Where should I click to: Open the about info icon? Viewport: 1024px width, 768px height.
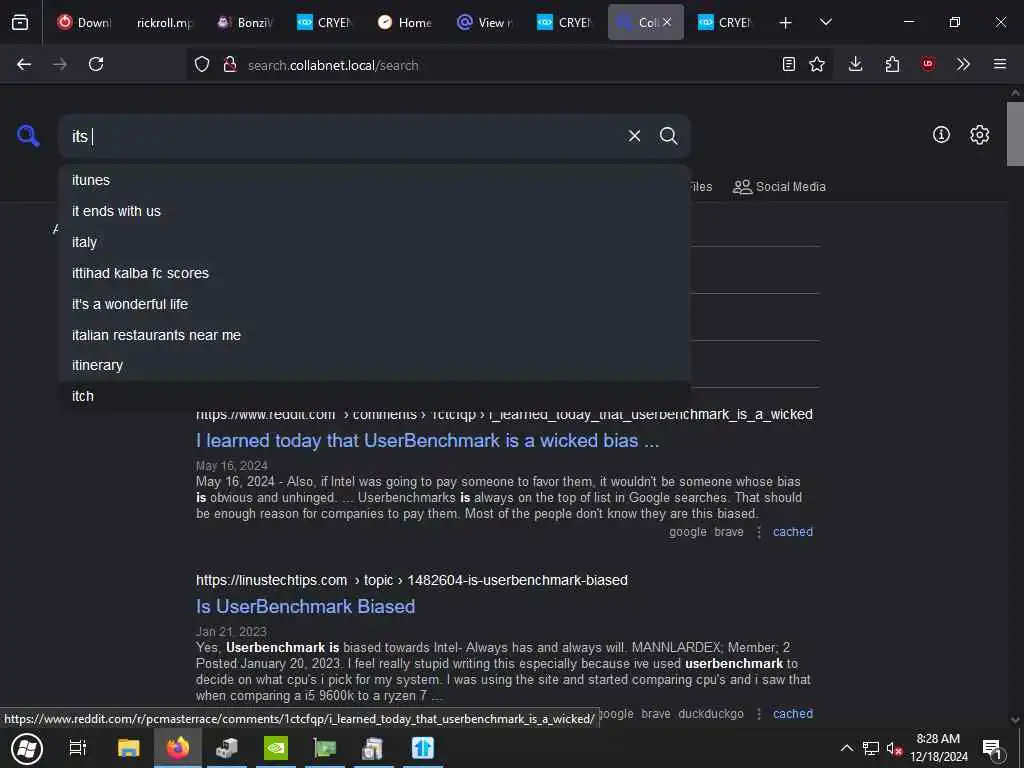tap(941, 135)
